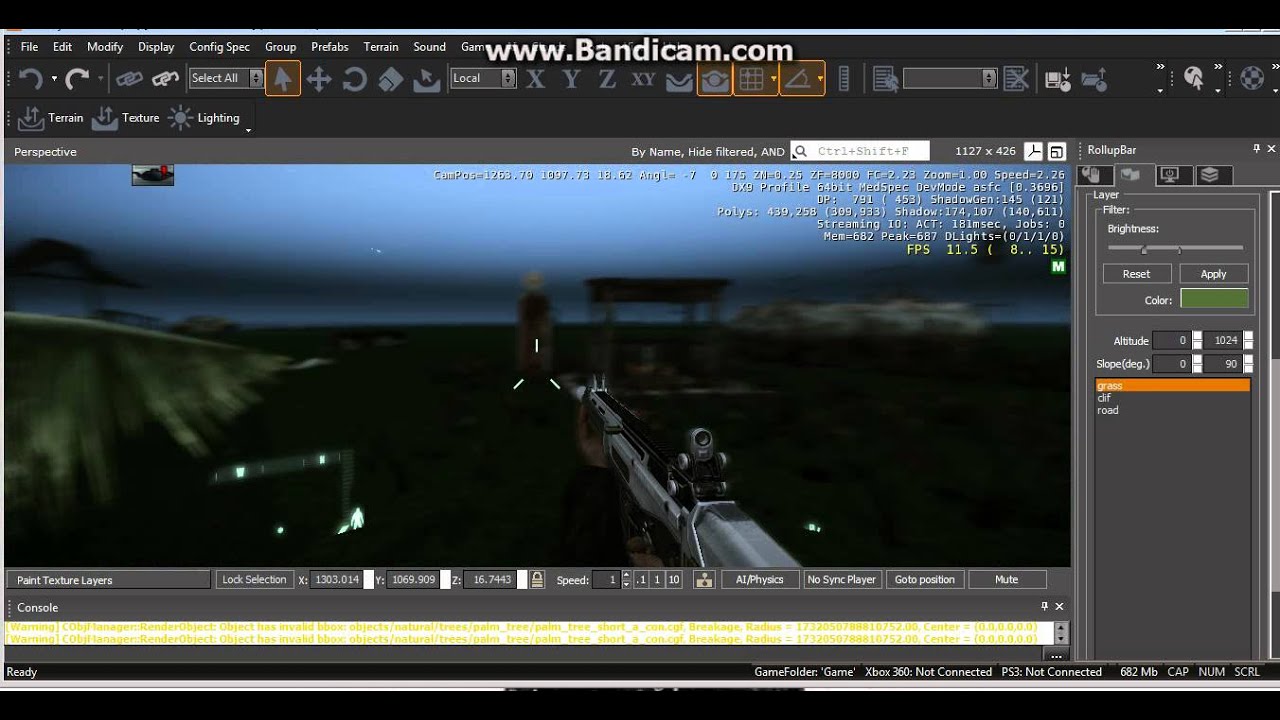Lock movement to Z axis
The width and height of the screenshot is (1280, 720).
tap(607, 78)
